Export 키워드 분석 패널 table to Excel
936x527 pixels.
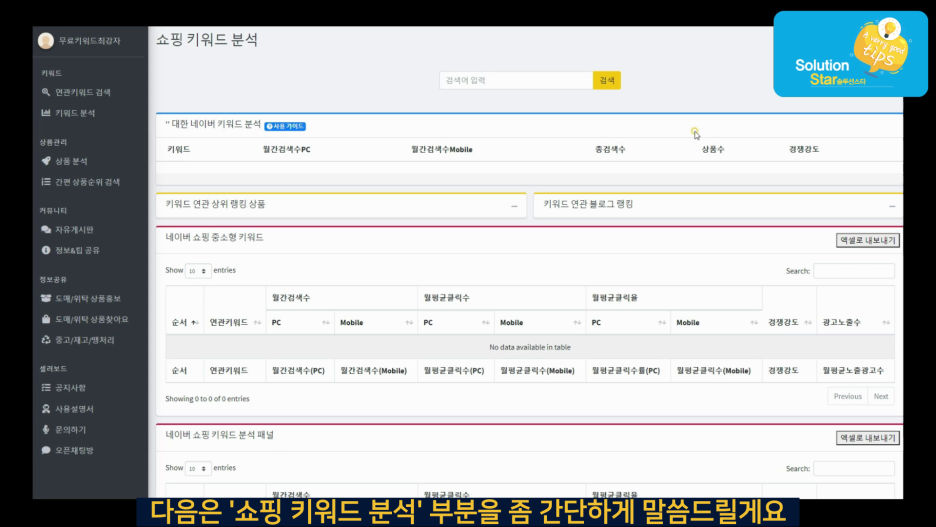tap(867, 438)
